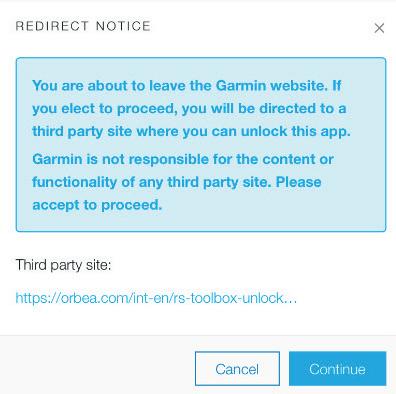The width and height of the screenshot is (396, 394).
Task: Click white space below the third-party link
Action: click(x=198, y=321)
